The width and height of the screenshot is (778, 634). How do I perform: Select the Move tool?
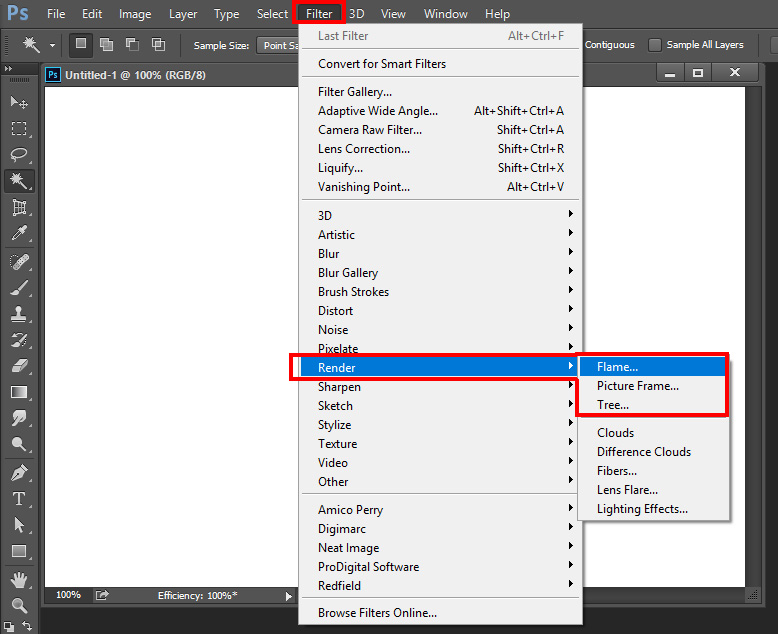coord(19,102)
